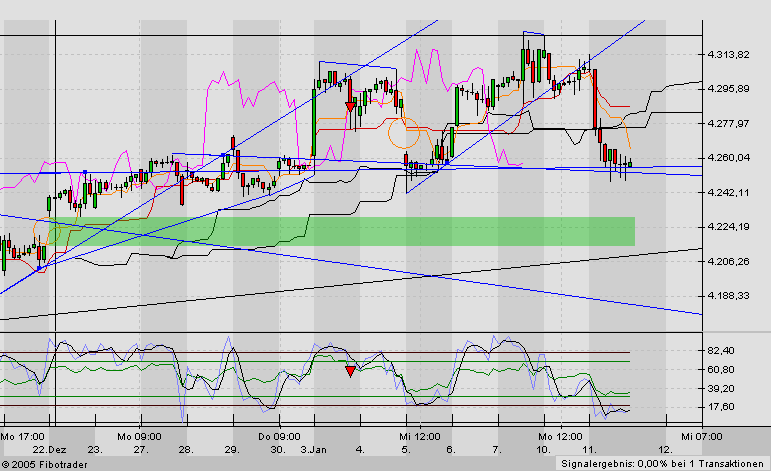This screenshot has width=771, height=471.
Task: Click date label 3.Jan
Action: (x=313, y=450)
